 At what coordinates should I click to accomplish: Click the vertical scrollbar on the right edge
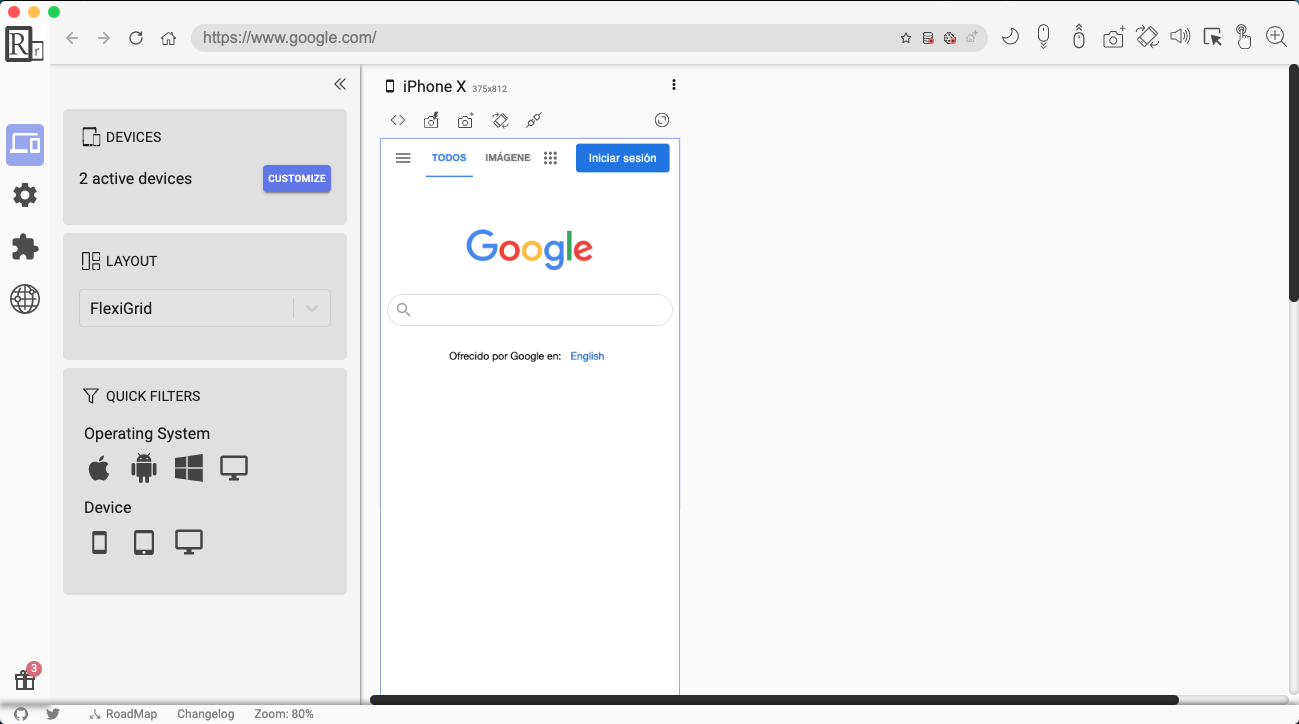tap(1293, 183)
